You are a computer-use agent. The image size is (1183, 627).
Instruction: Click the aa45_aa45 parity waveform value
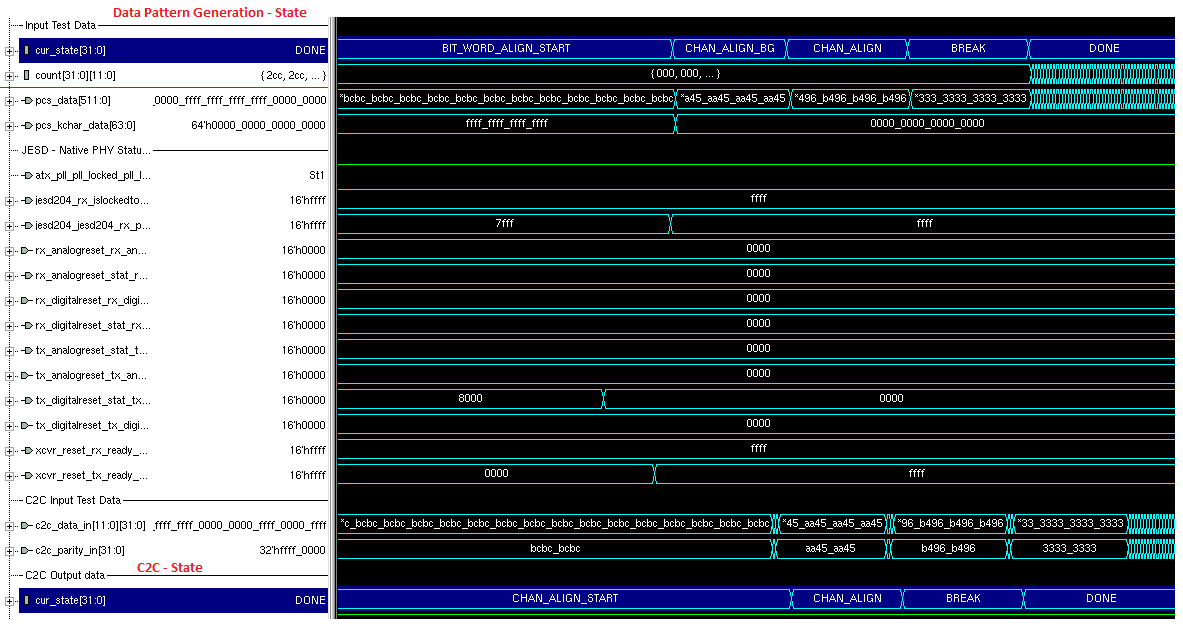[x=830, y=549]
